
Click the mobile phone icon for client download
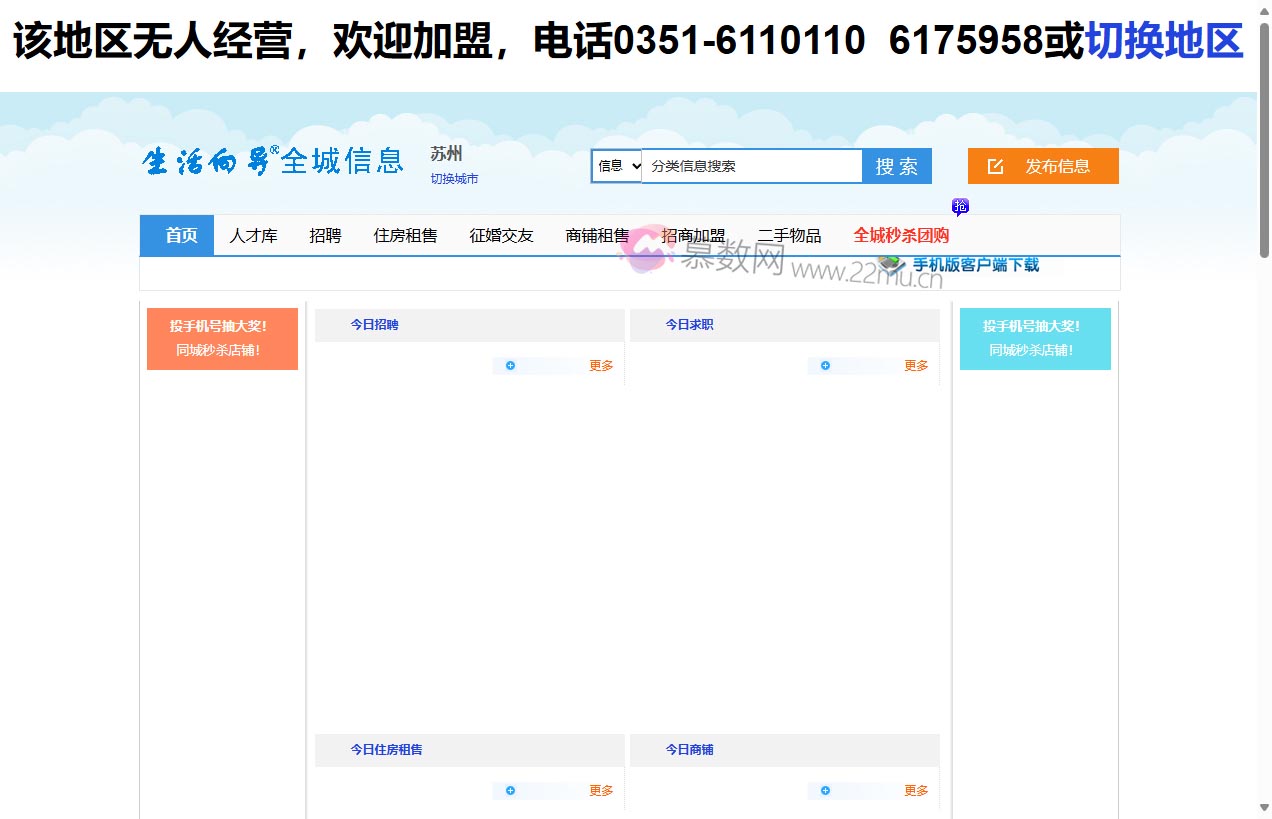click(x=889, y=264)
